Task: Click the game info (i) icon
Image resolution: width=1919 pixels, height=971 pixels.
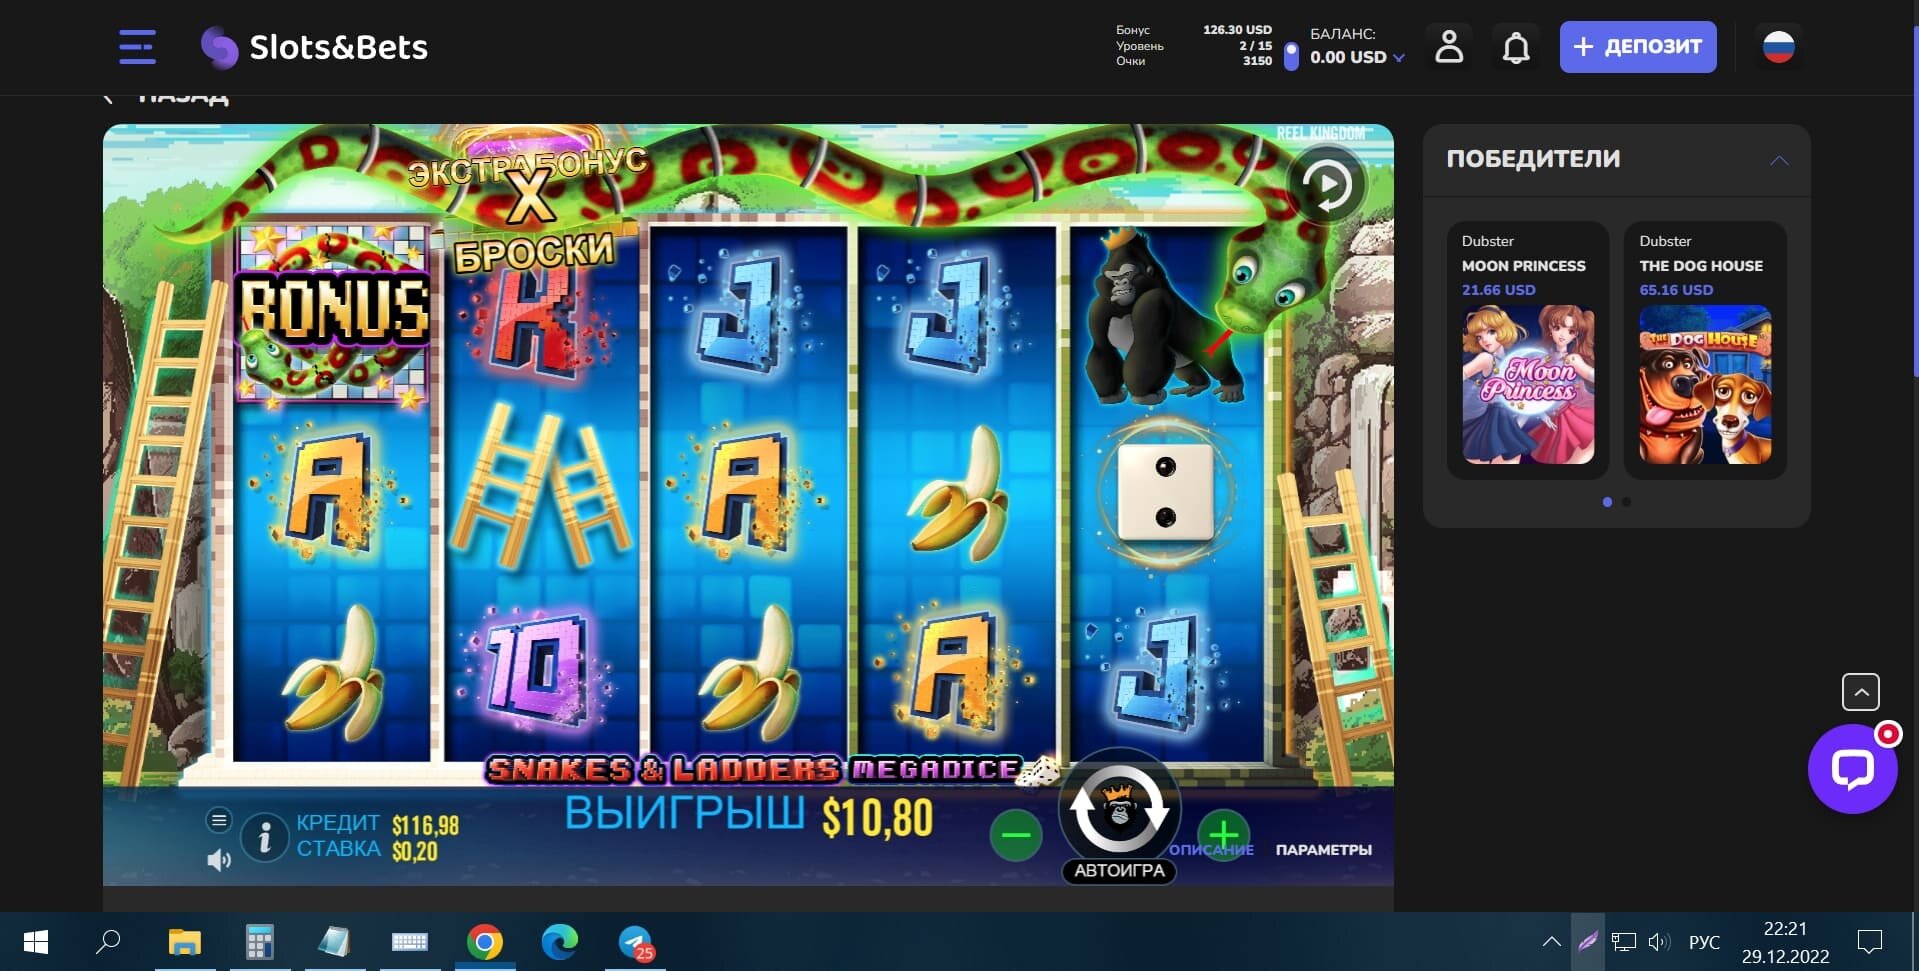Action: point(265,836)
